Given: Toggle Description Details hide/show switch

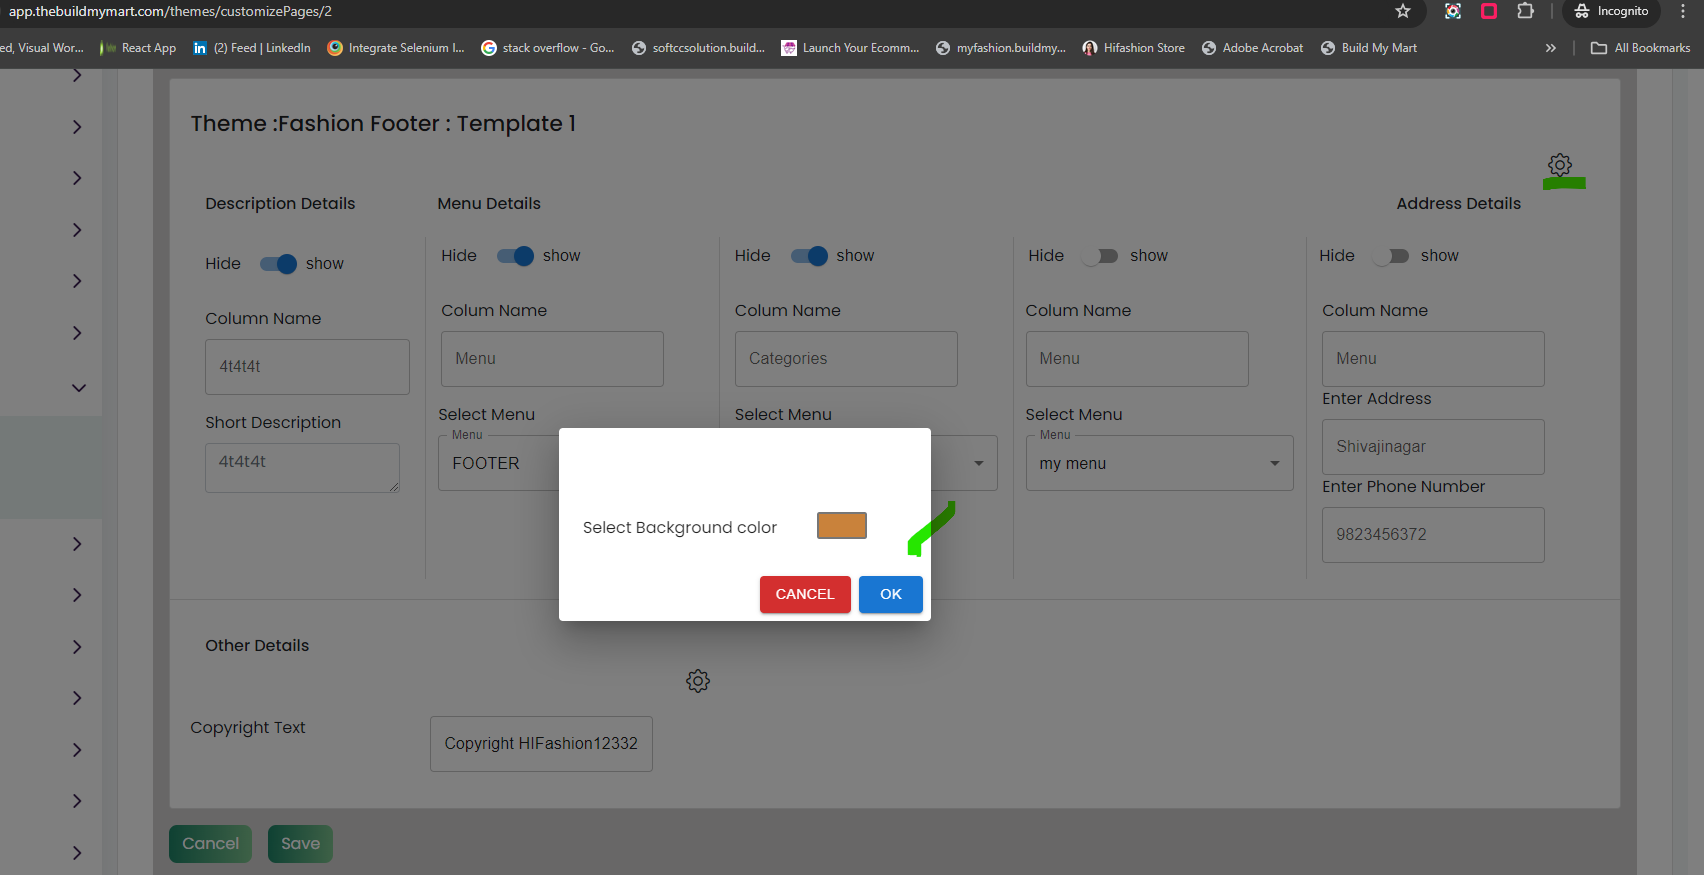Looking at the screenshot, I should coord(278,264).
